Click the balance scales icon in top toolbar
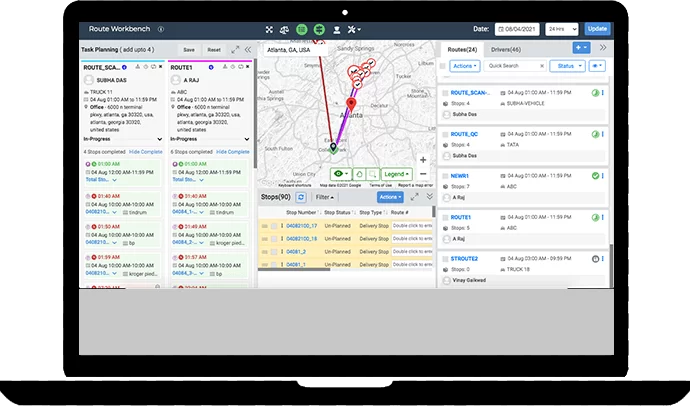The height and width of the screenshot is (406, 690). click(284, 29)
